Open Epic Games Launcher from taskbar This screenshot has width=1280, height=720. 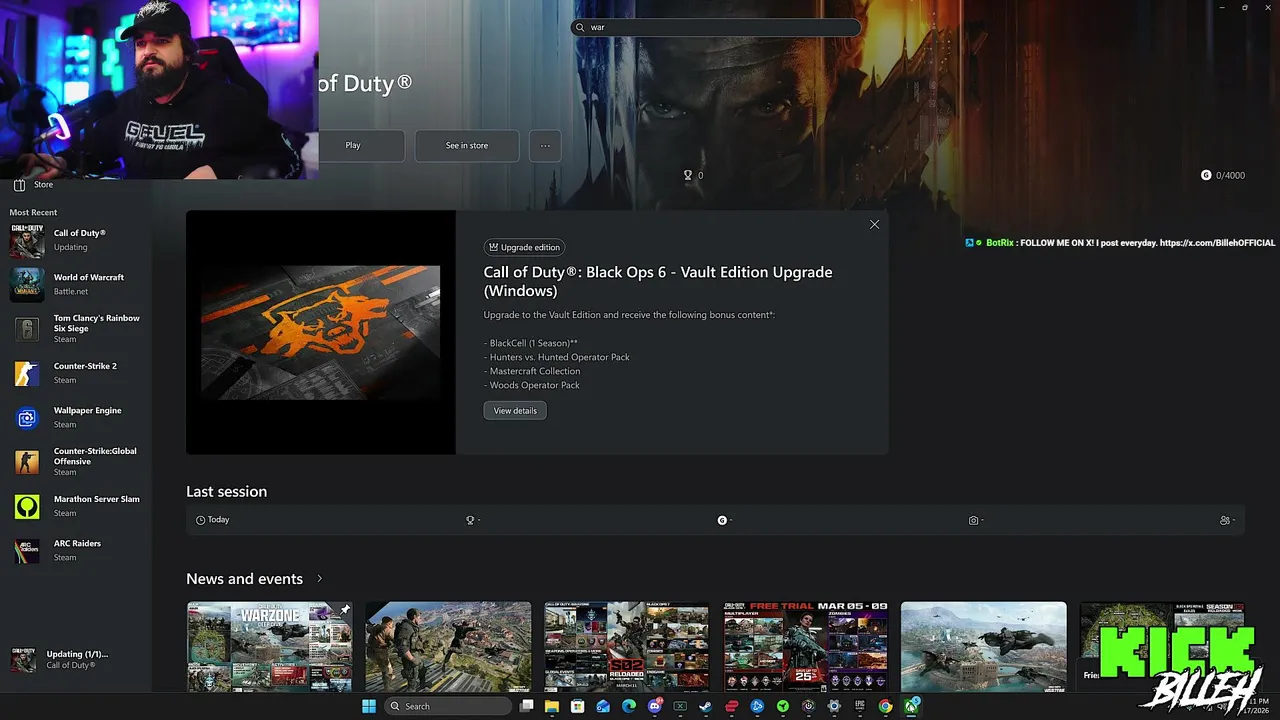coord(859,706)
